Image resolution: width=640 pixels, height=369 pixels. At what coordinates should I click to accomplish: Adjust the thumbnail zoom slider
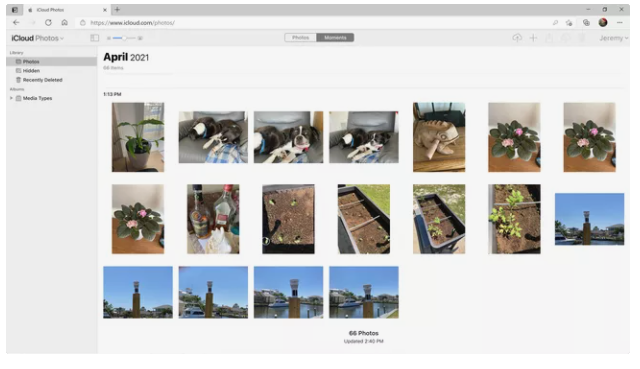(x=124, y=38)
